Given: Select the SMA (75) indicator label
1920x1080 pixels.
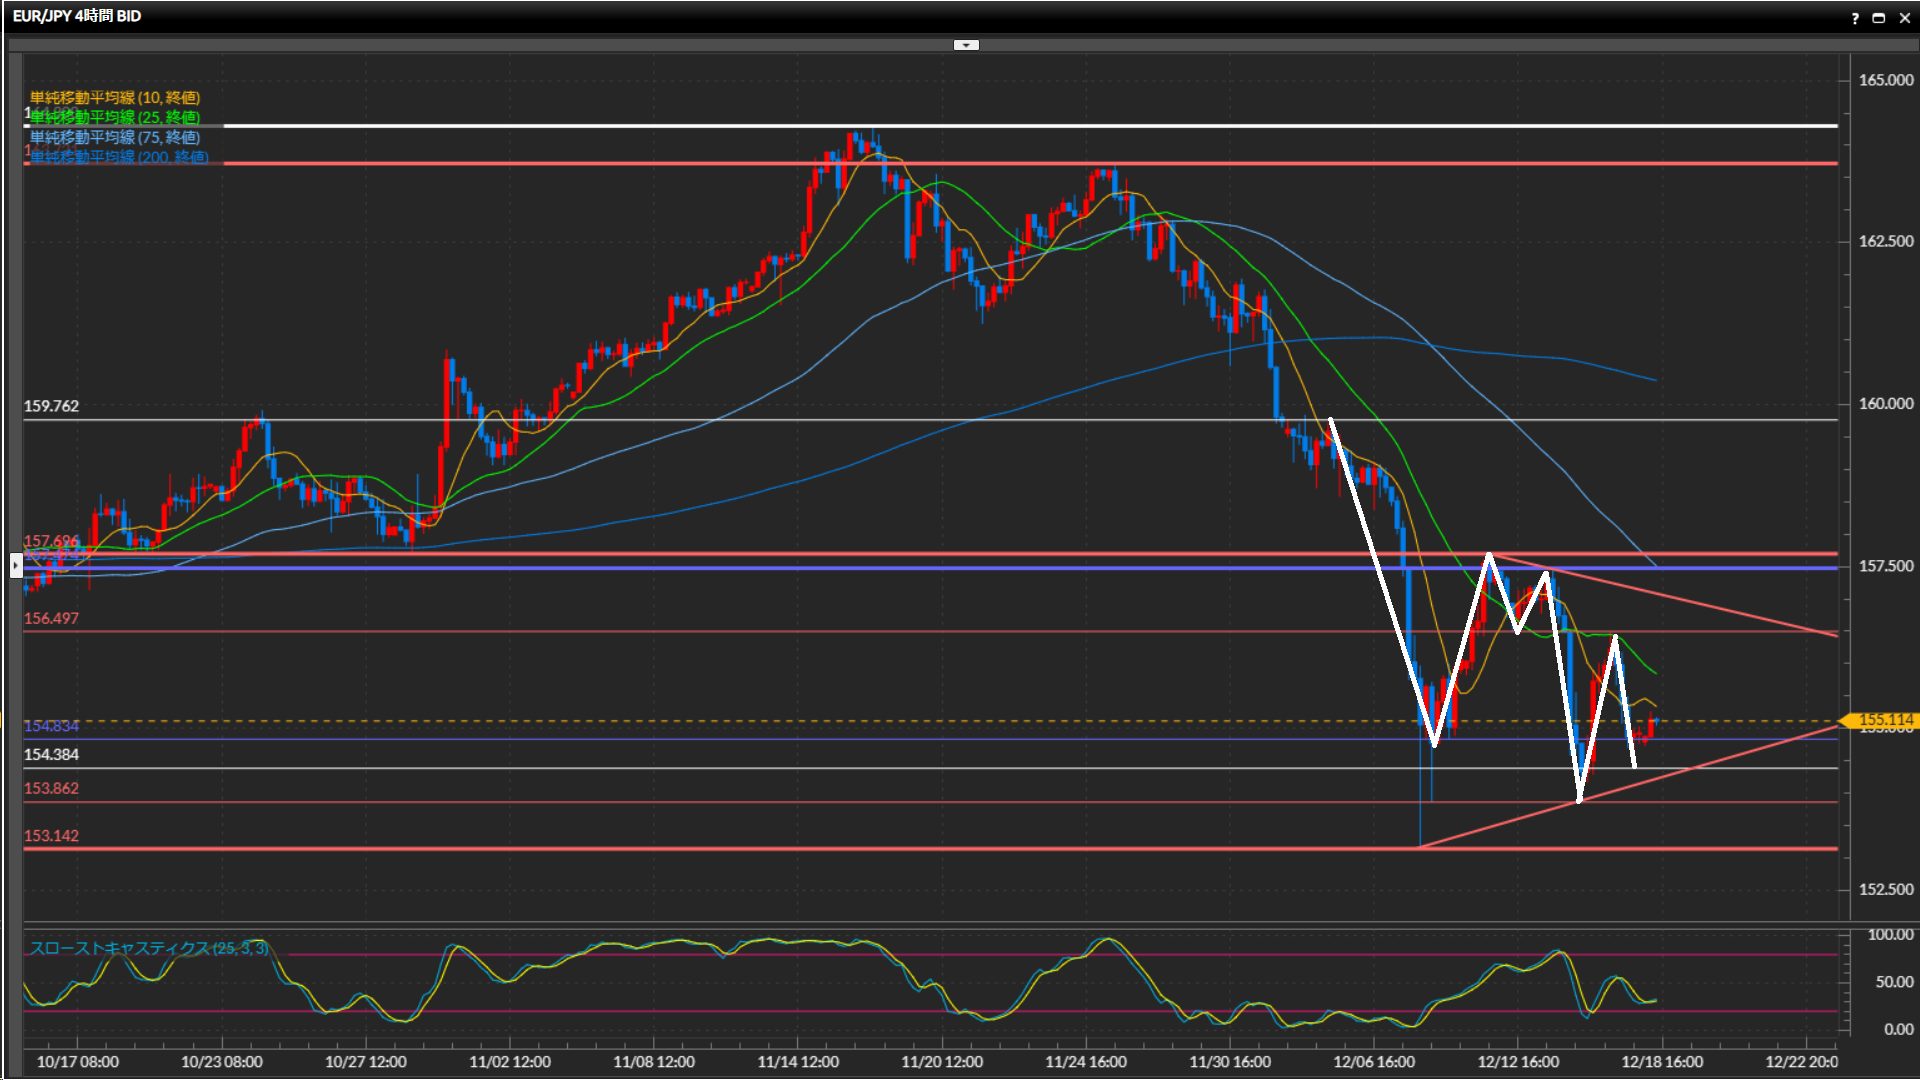Looking at the screenshot, I should pos(114,137).
